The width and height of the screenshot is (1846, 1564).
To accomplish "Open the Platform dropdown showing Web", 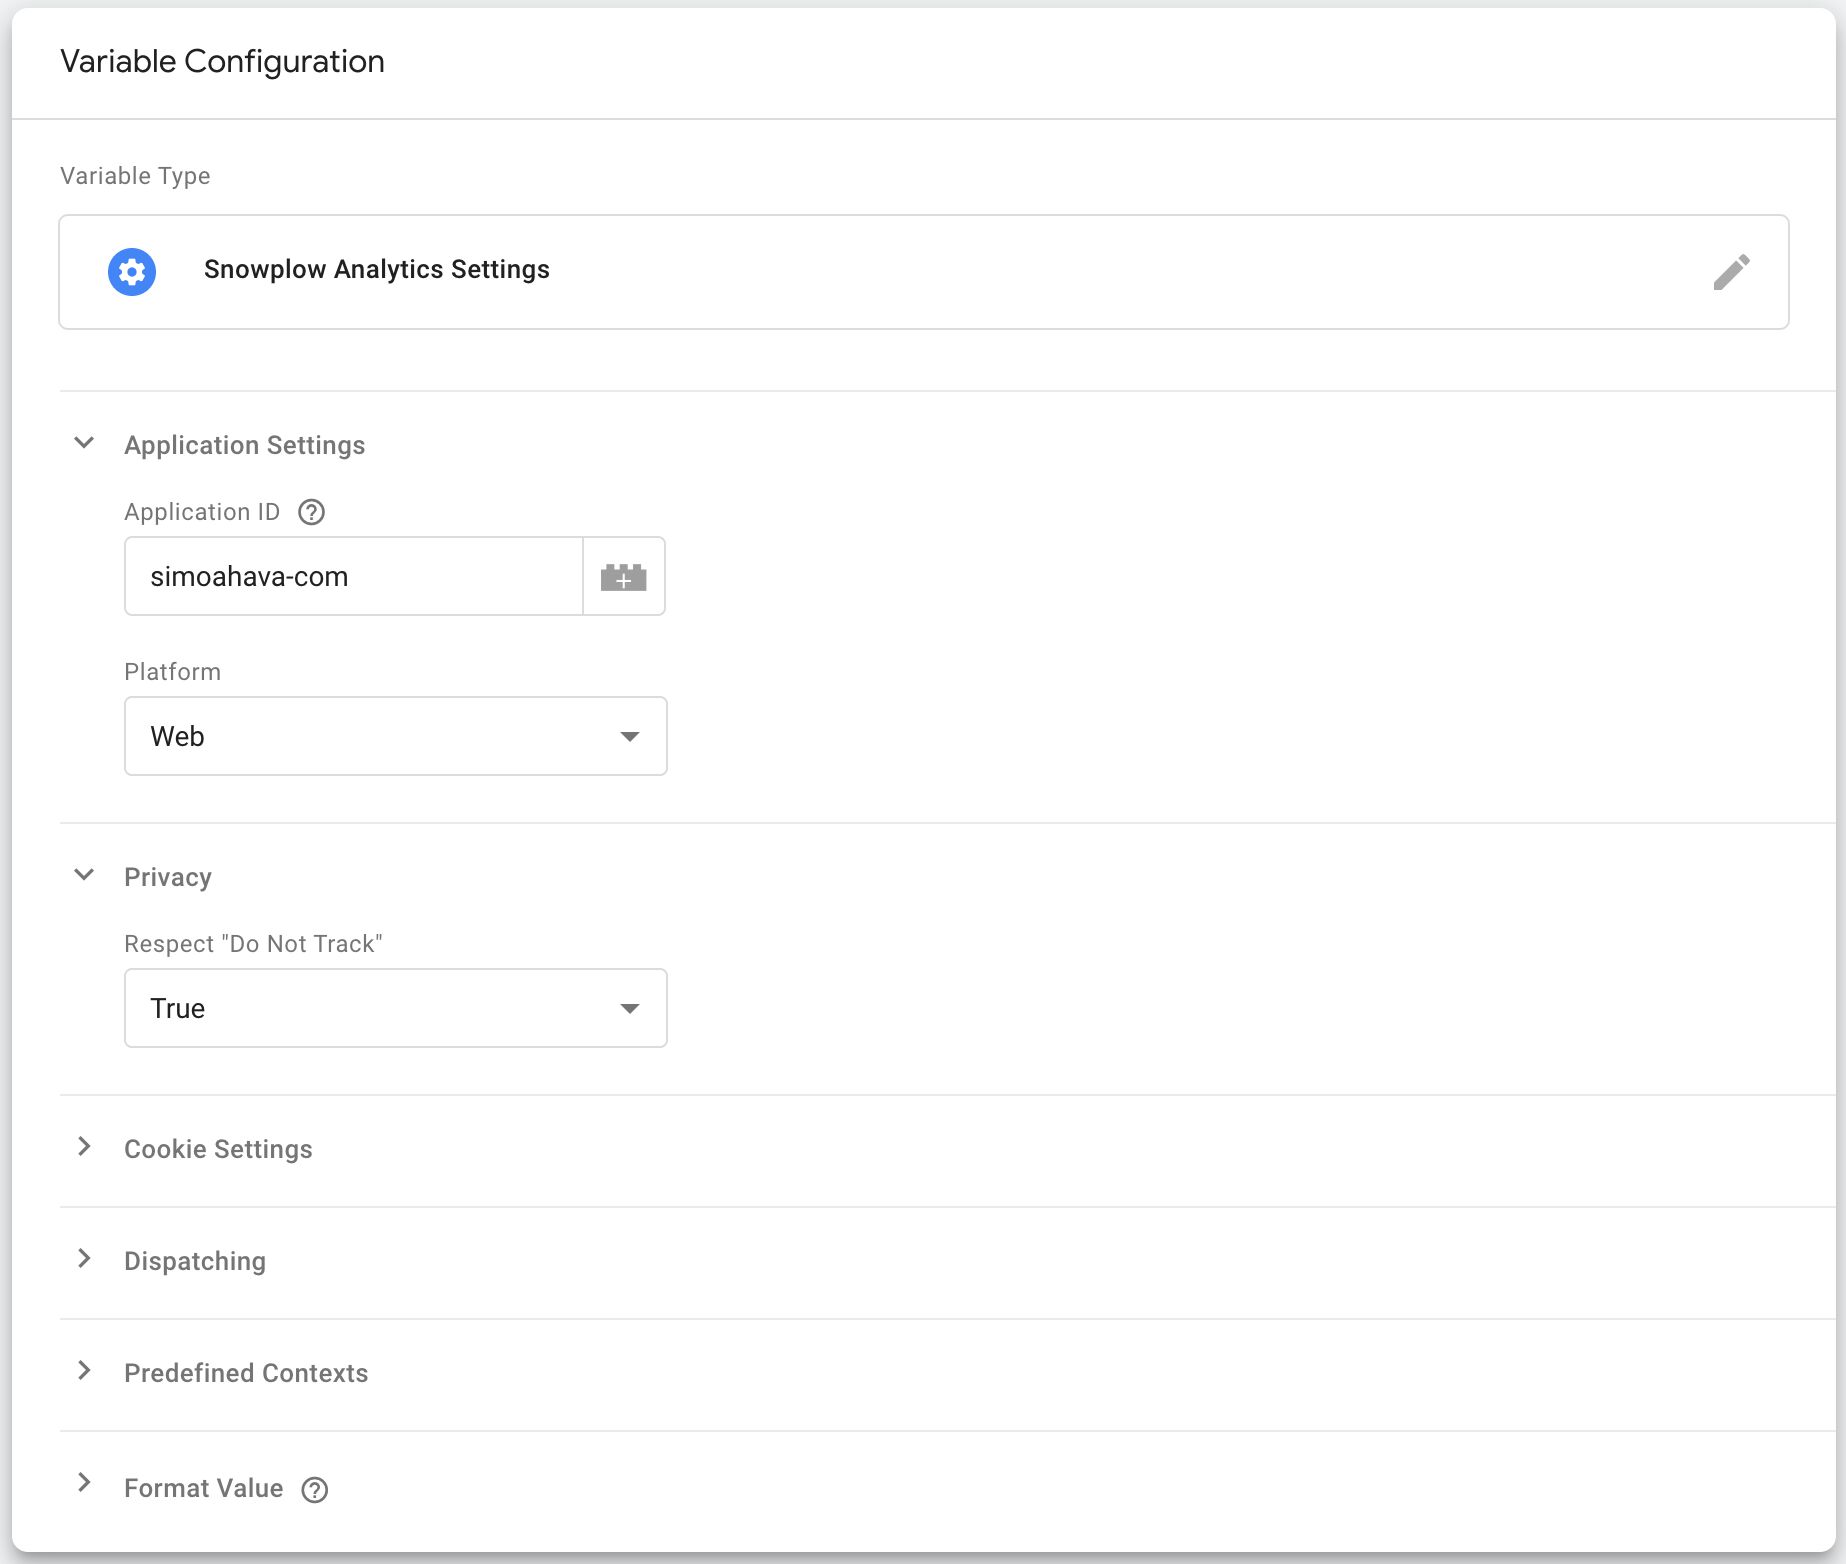I will click(396, 736).
